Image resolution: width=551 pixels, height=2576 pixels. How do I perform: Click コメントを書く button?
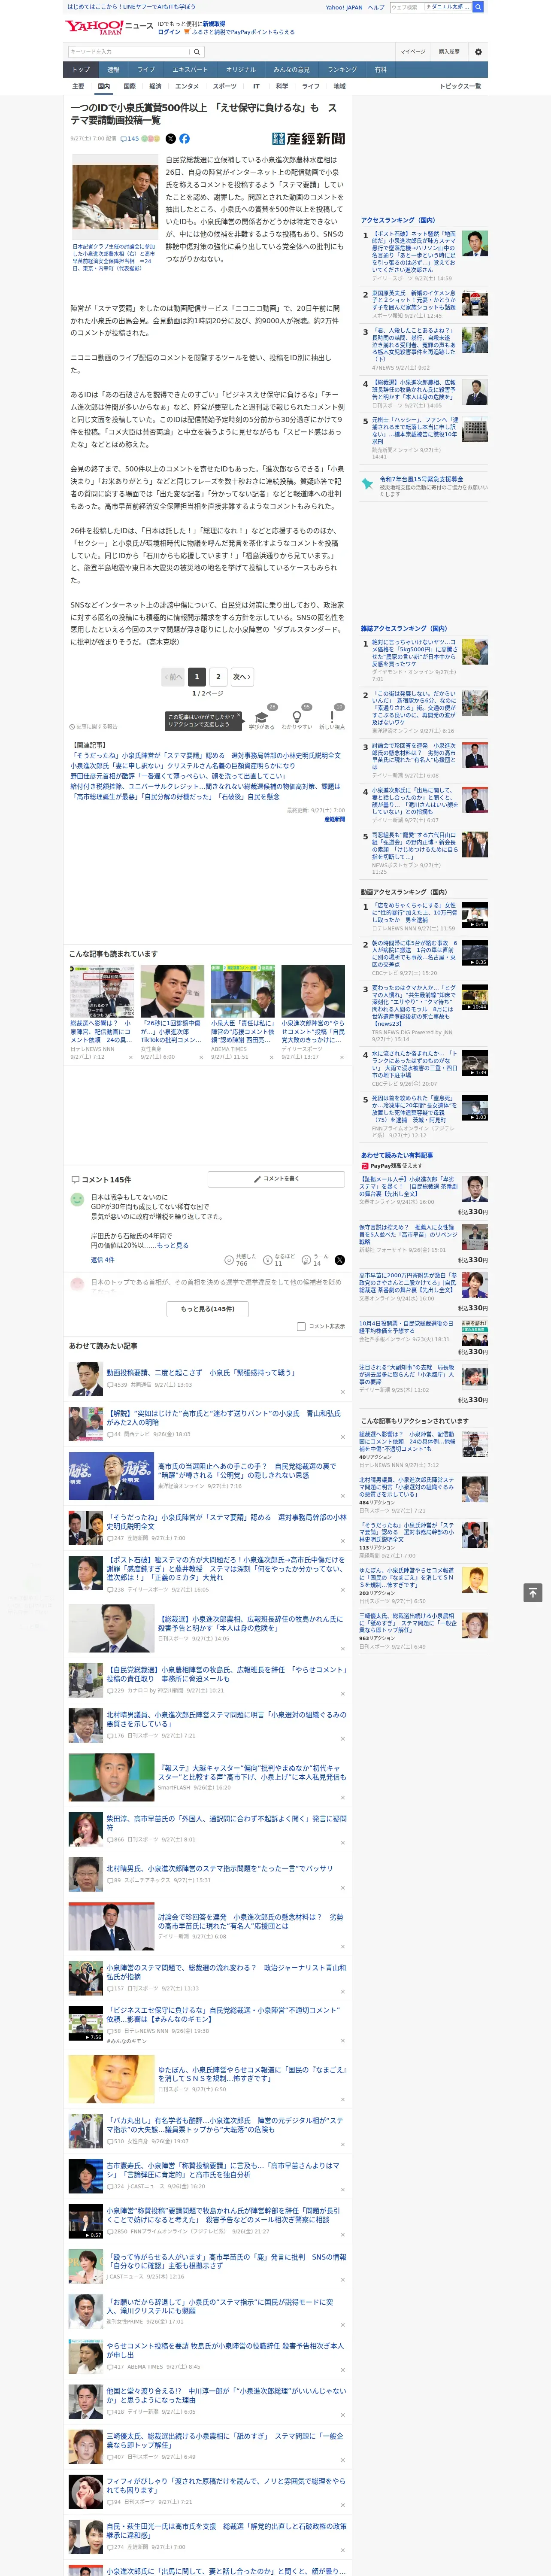[x=276, y=1179]
